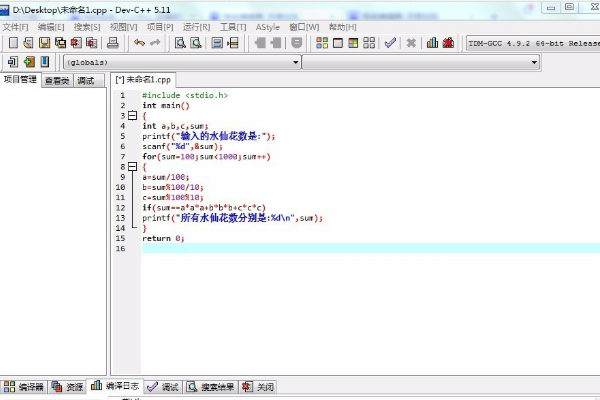
Task: Collapse the code fold at line 3
Action: [132, 115]
